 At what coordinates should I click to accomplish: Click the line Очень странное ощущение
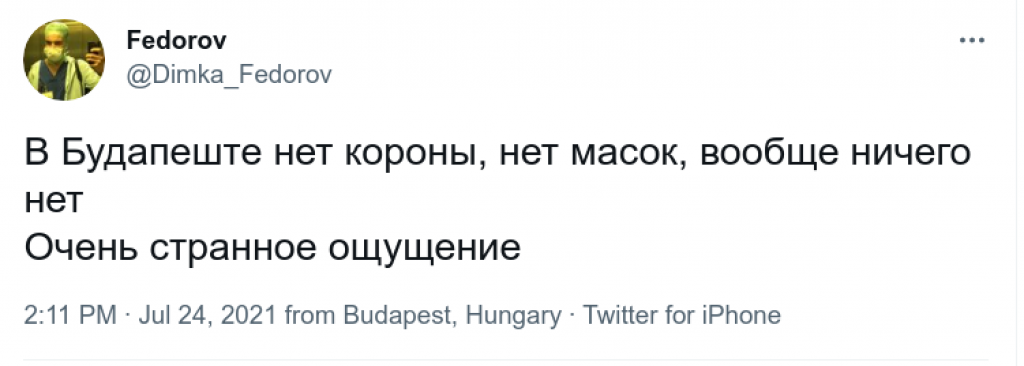pyautogui.click(x=272, y=250)
